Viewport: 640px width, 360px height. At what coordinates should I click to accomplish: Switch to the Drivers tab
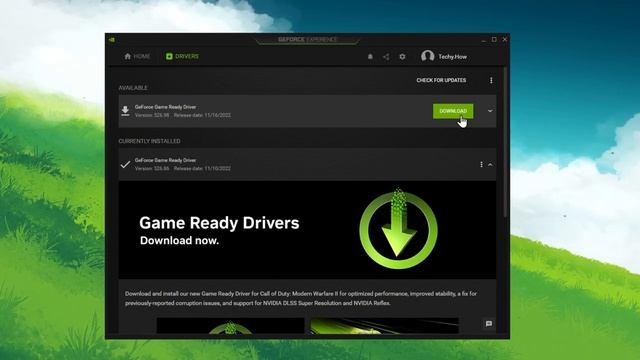click(x=182, y=56)
